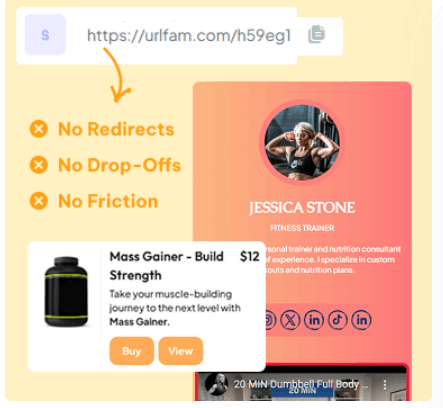Open the LinkedIn icon right of TikTok
Viewport: 443px width, 408px height.
click(x=361, y=320)
